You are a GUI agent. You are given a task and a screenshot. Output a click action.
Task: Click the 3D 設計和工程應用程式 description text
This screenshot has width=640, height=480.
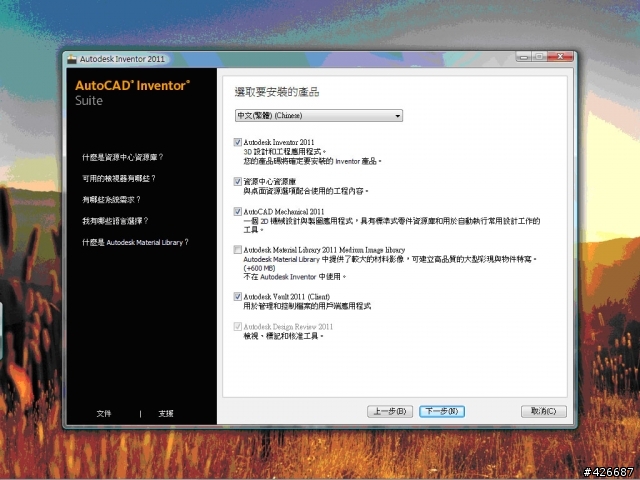[x=285, y=152]
